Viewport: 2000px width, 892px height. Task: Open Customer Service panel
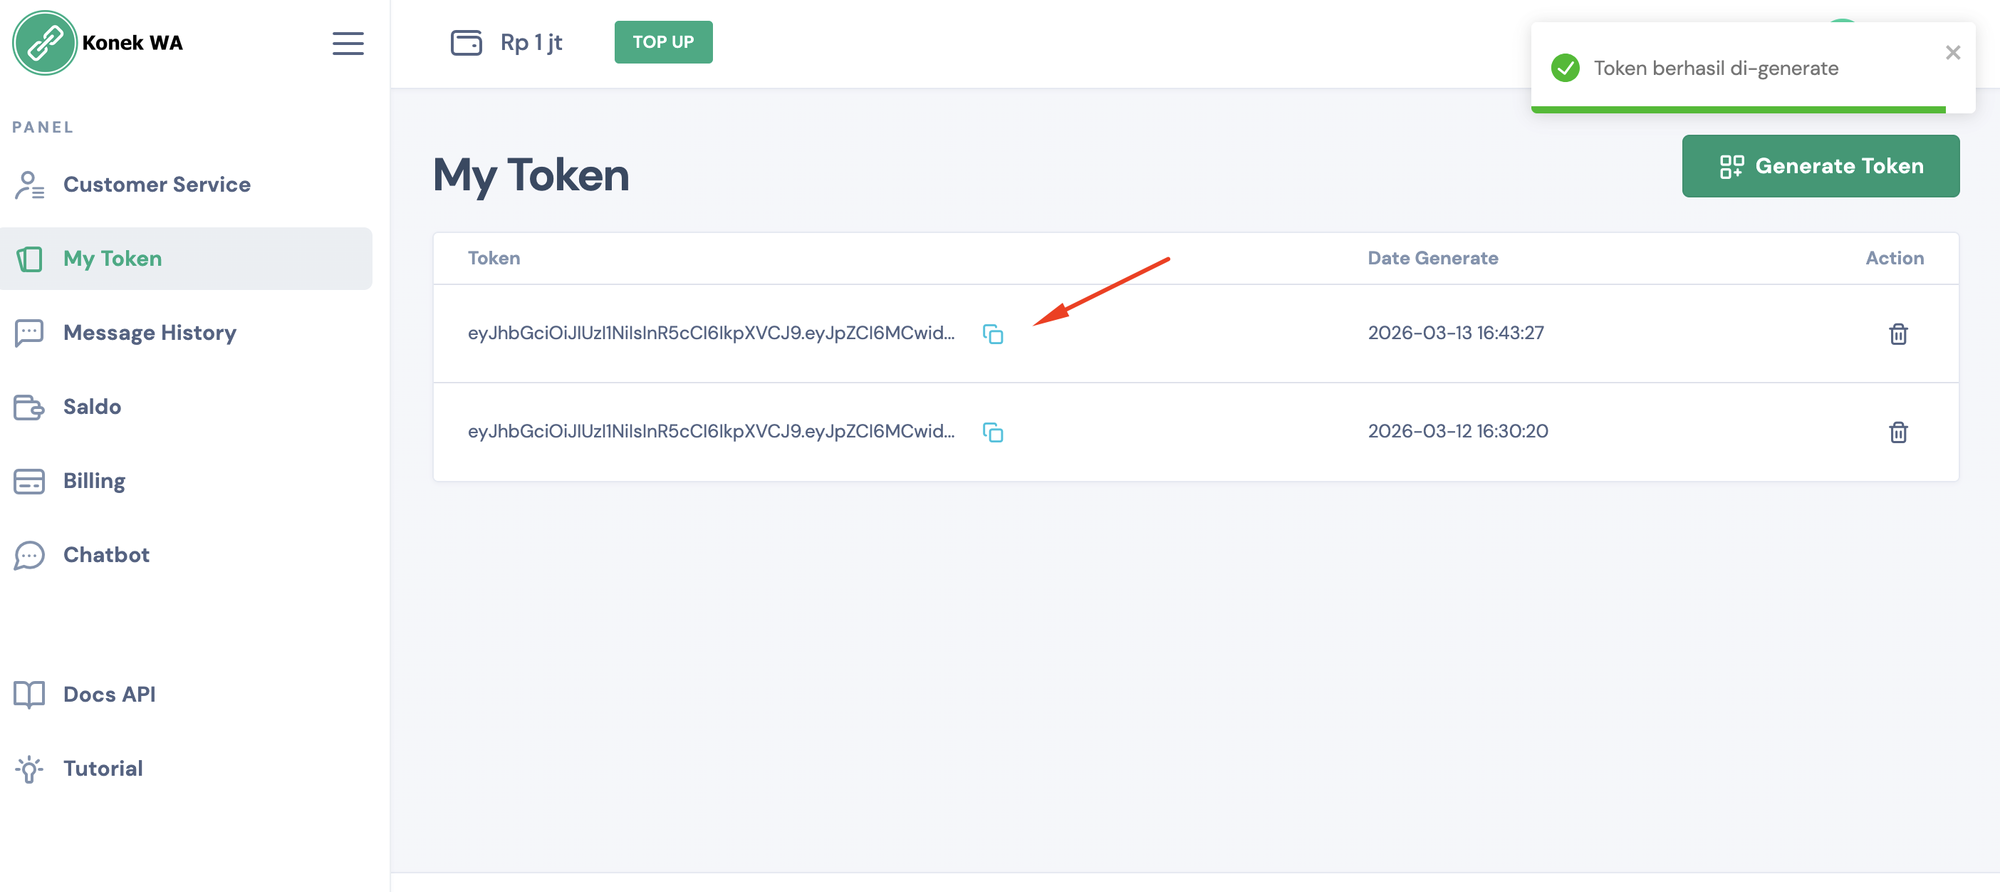click(x=156, y=185)
